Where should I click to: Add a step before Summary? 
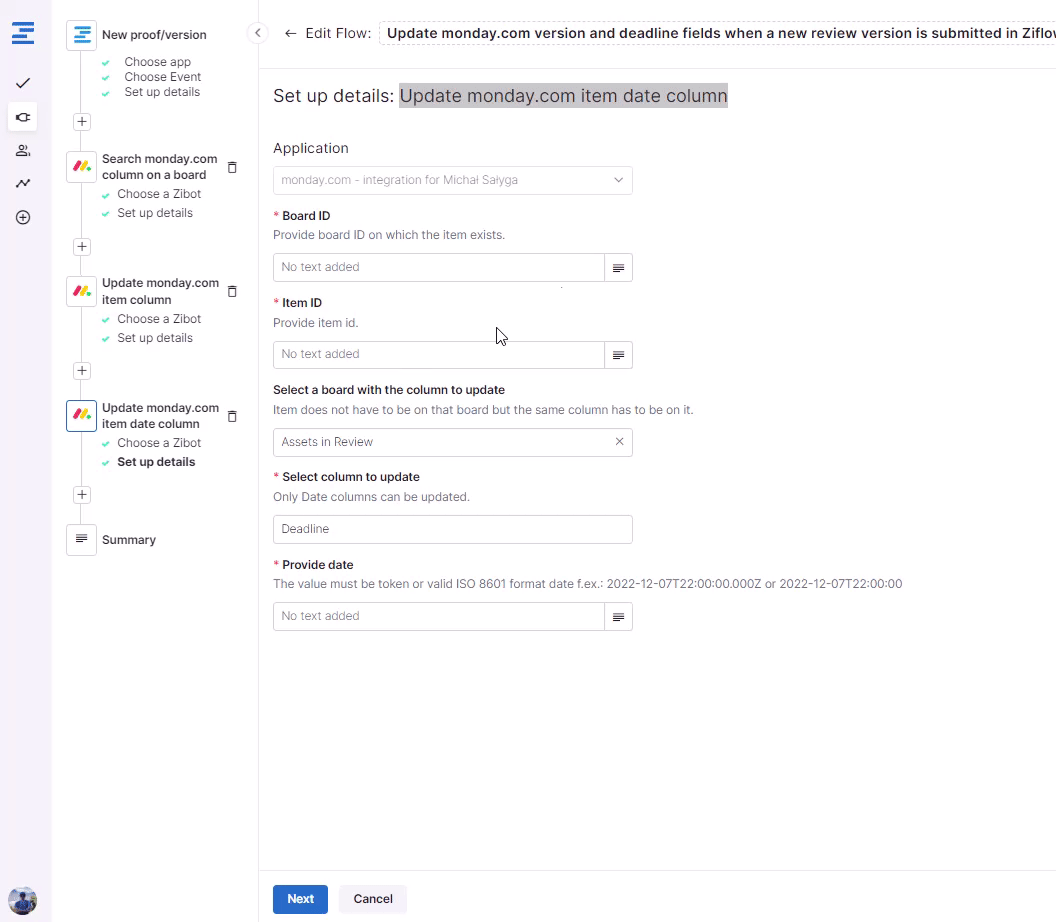tap(81, 495)
